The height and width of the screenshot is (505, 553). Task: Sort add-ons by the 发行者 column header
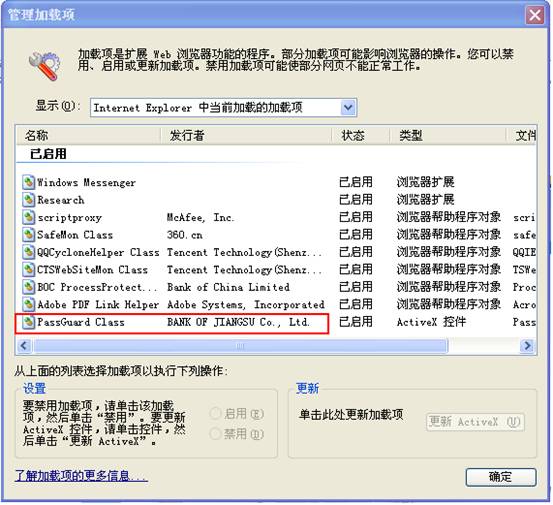(246, 135)
